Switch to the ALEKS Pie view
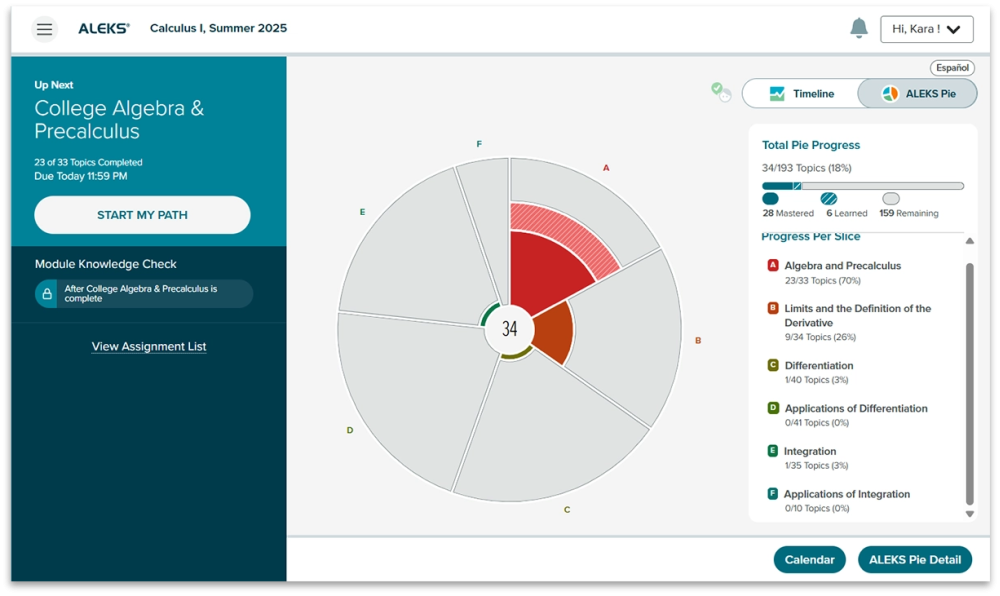1000x596 pixels. pos(917,94)
